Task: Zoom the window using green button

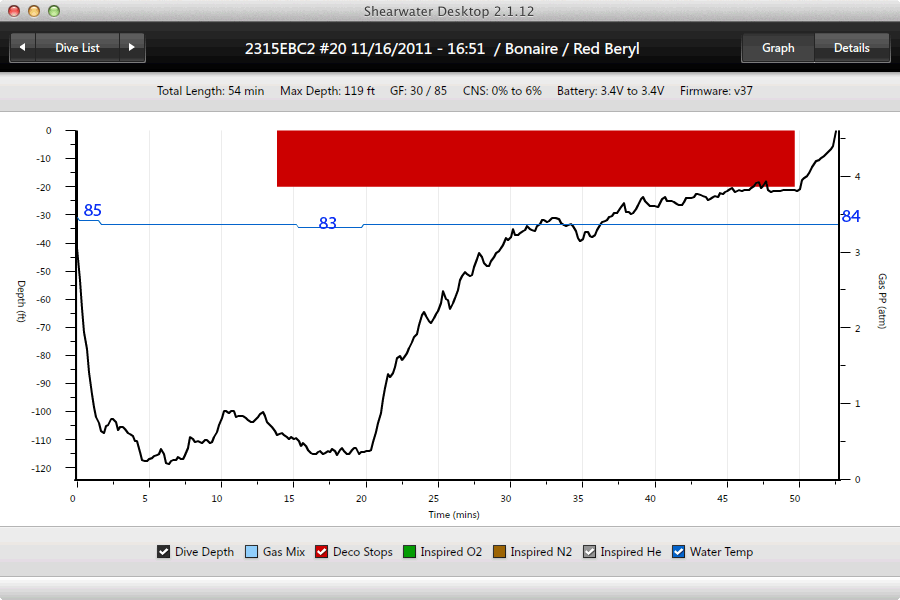Action: click(53, 10)
